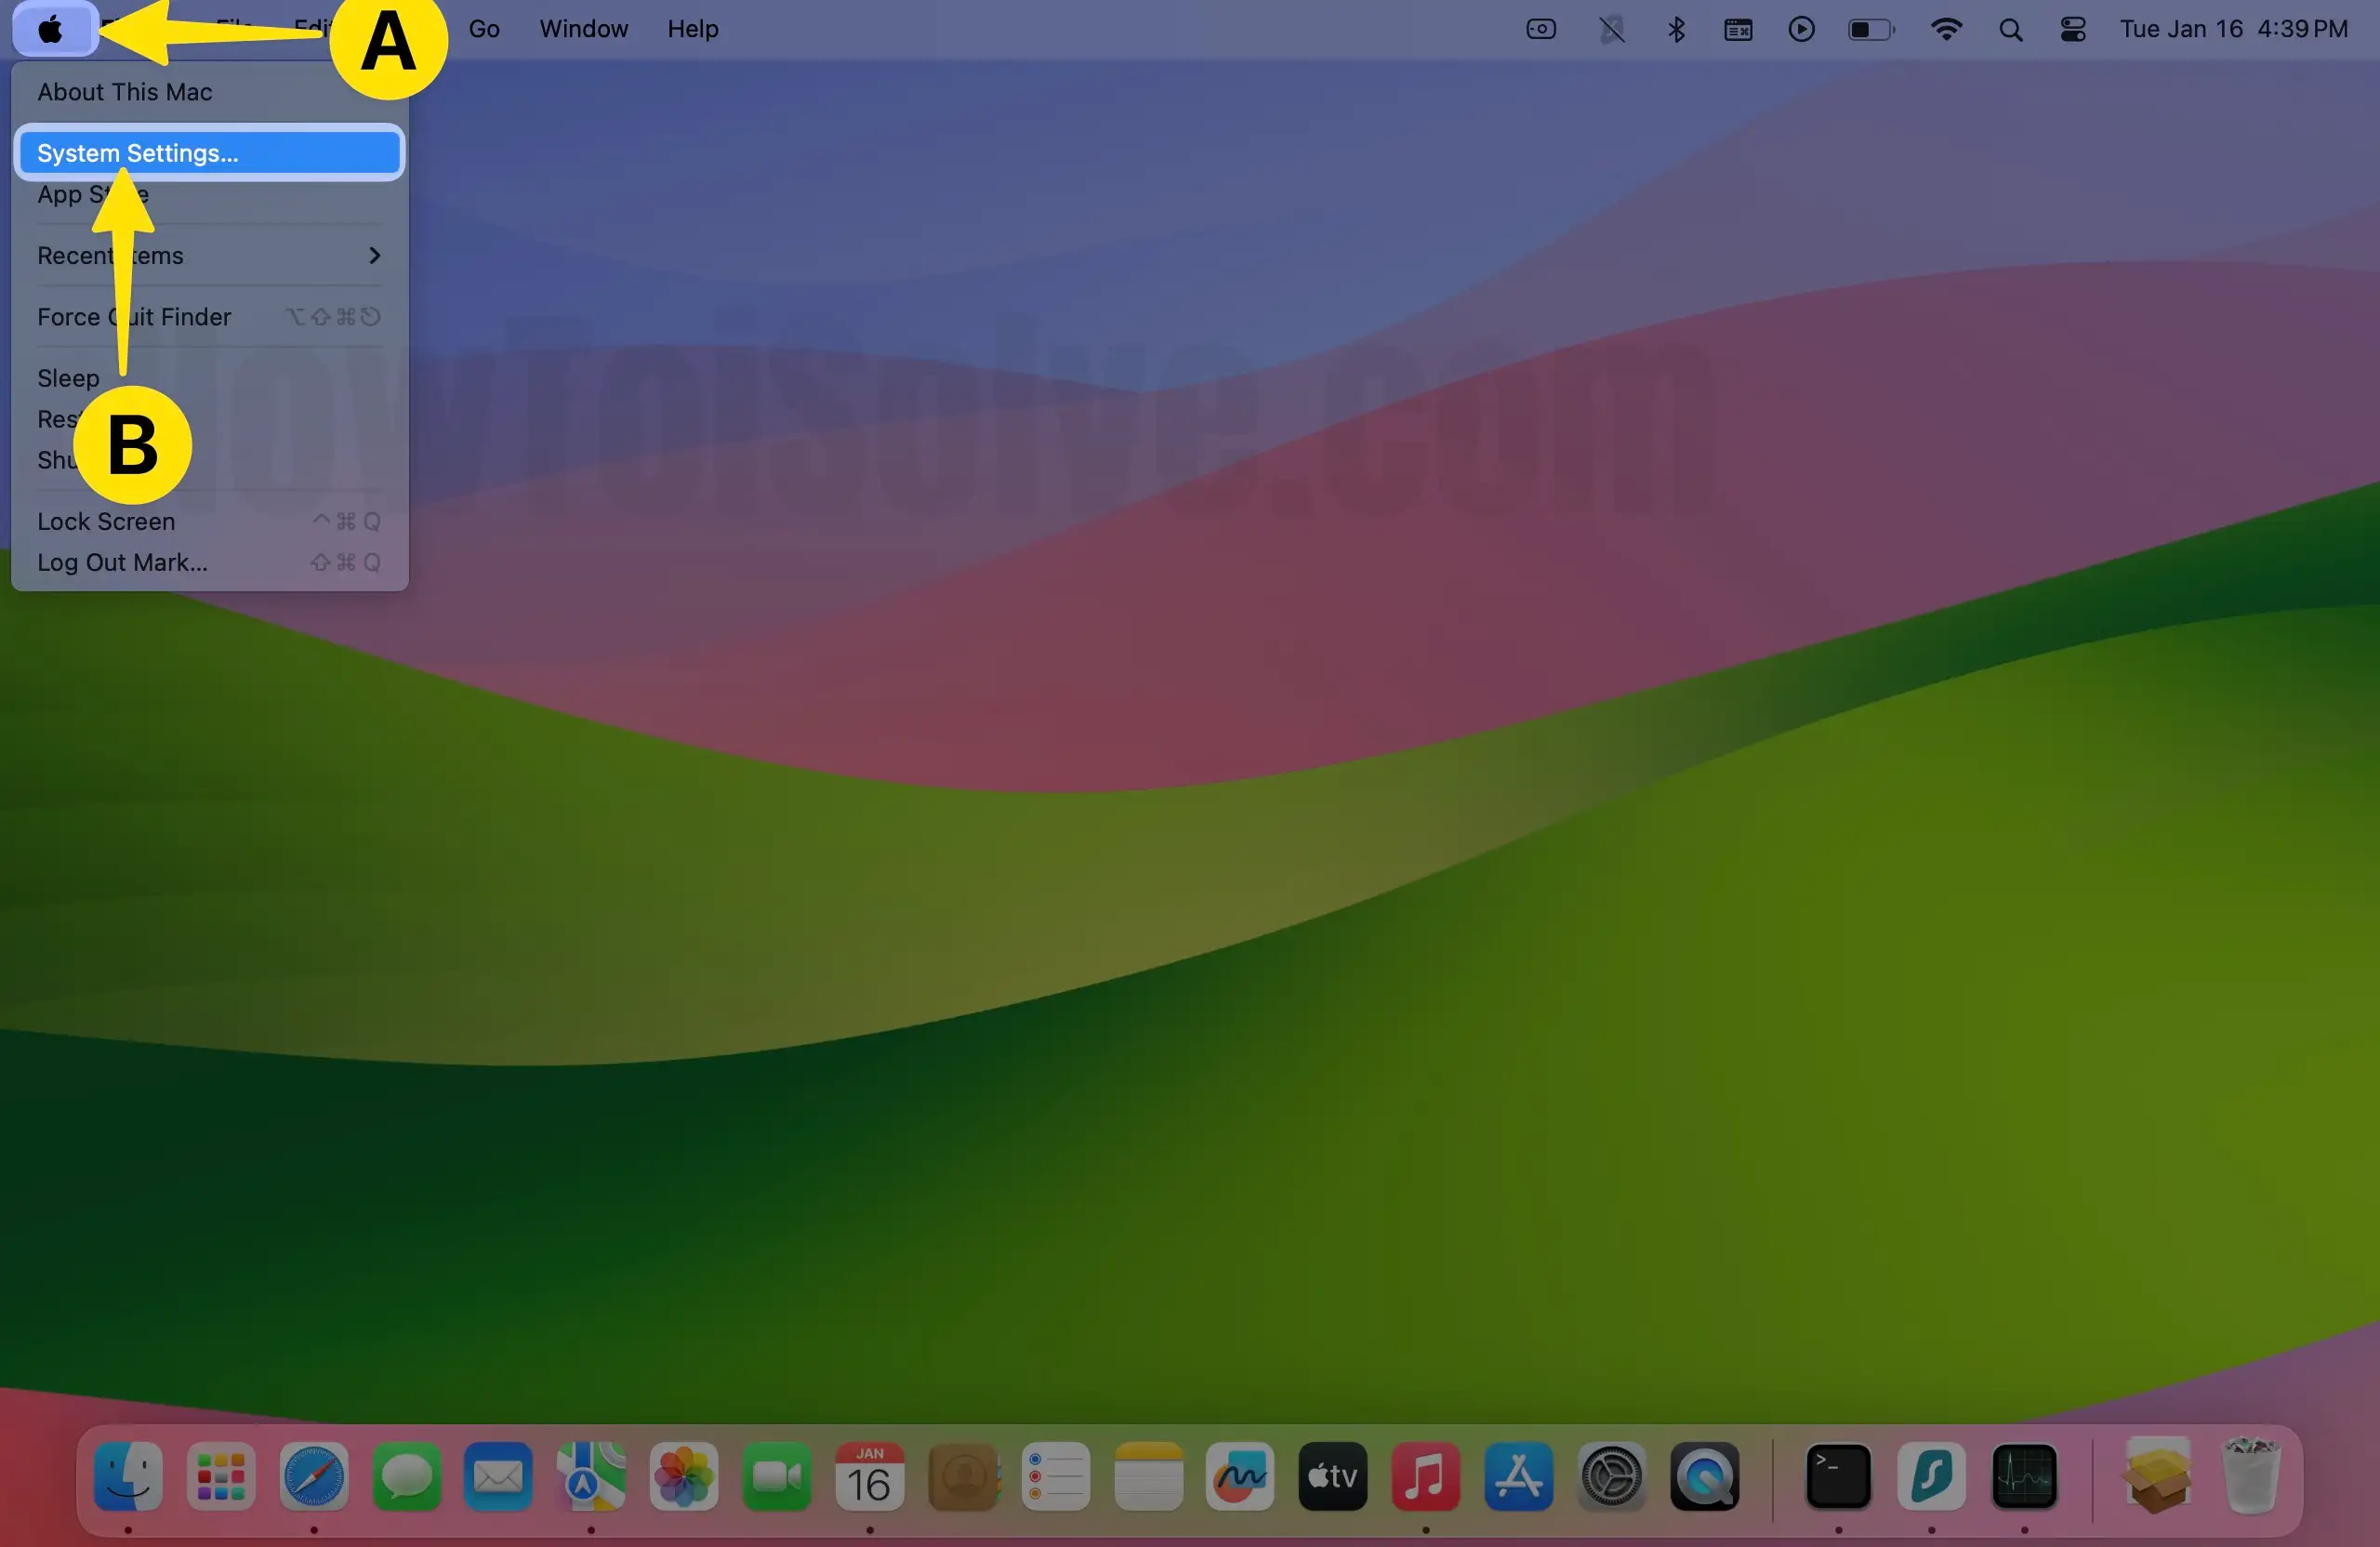Open the Freeform app icon
The height and width of the screenshot is (1547, 2380).
coord(1240,1476)
